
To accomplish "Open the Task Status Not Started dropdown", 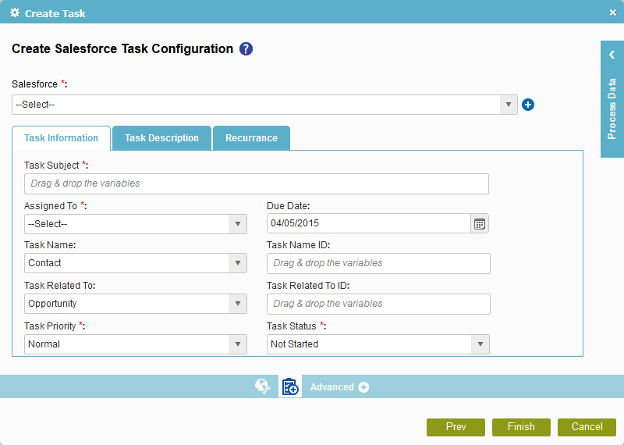I will pos(378,344).
